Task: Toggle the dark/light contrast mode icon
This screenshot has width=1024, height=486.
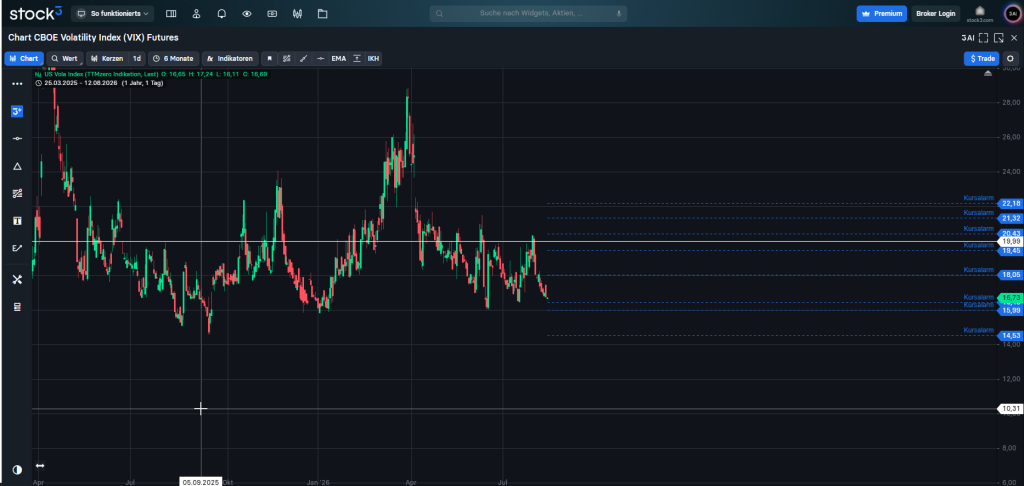Action: pyautogui.click(x=16, y=470)
